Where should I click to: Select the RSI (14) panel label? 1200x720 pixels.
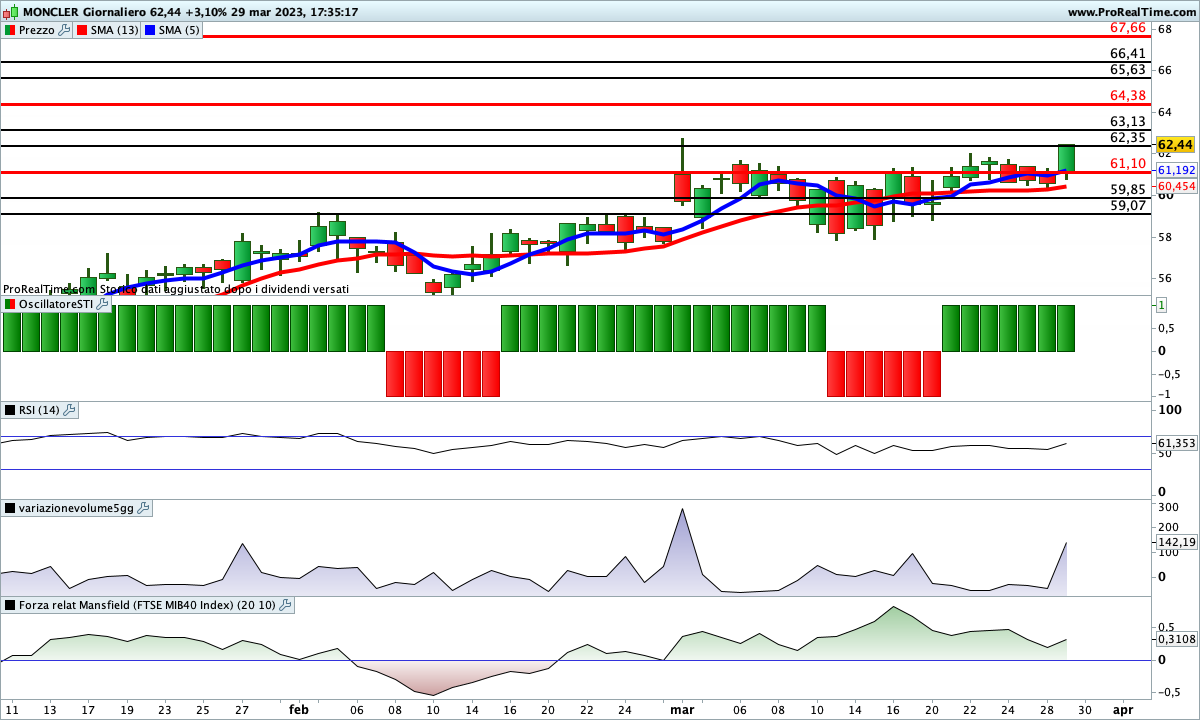(x=40, y=410)
